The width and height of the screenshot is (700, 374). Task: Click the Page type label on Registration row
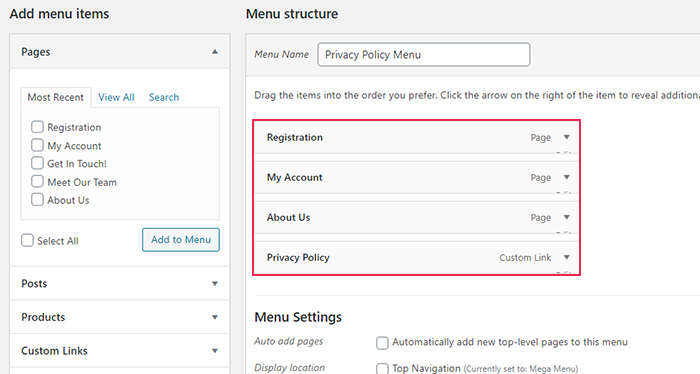tap(541, 137)
